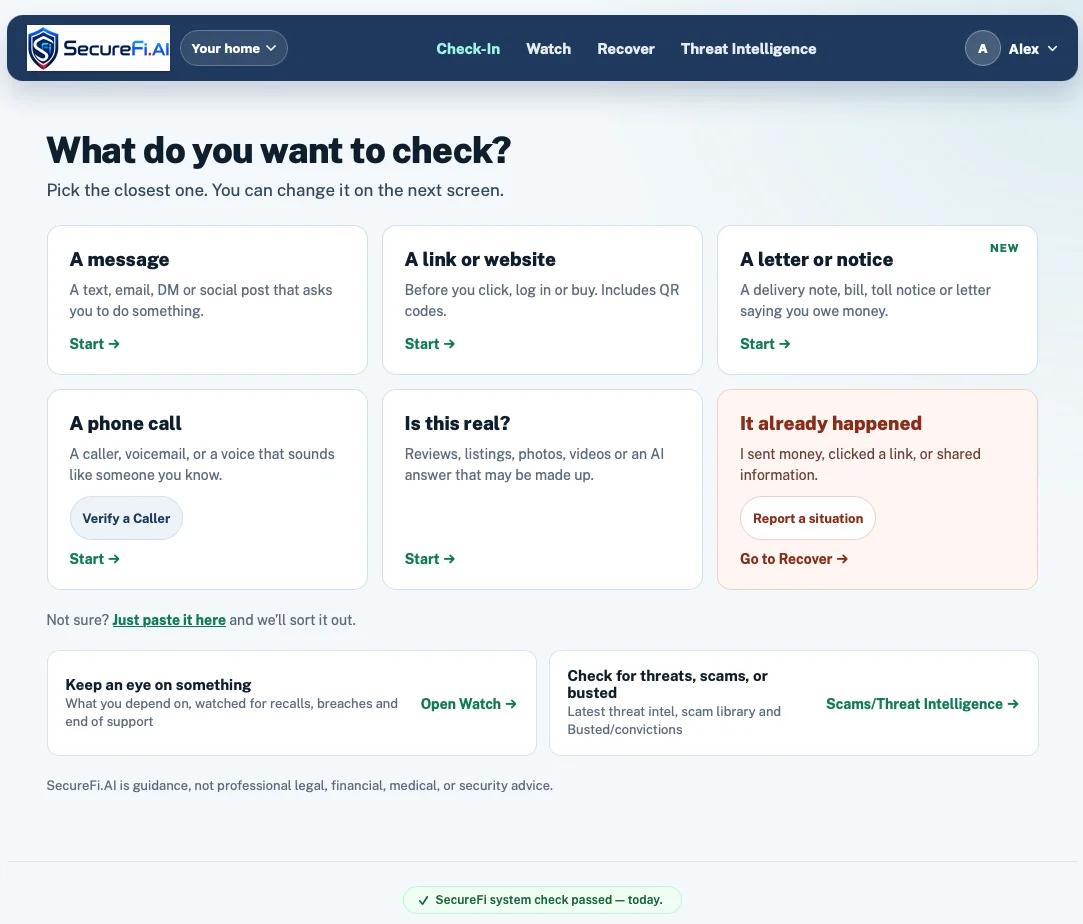Open Scams/Threat Intelligence link
The height and width of the screenshot is (924, 1083).
(x=922, y=704)
